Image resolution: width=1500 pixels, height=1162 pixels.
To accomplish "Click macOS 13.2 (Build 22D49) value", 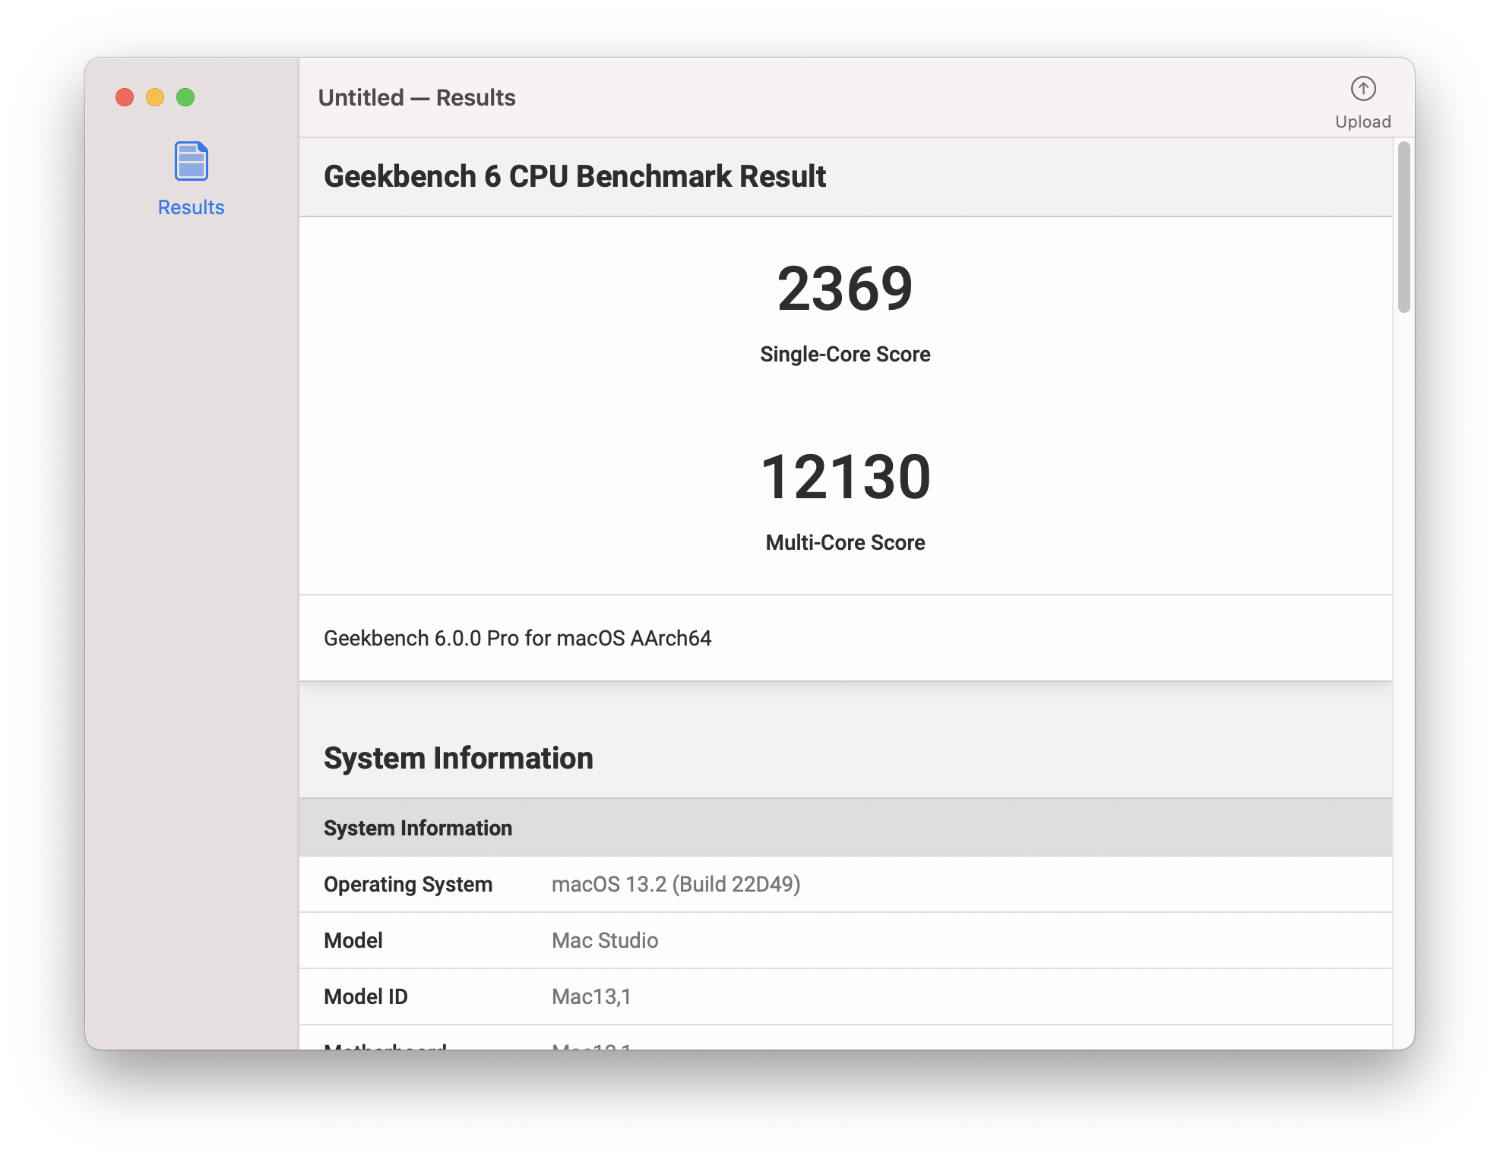I will click(676, 884).
